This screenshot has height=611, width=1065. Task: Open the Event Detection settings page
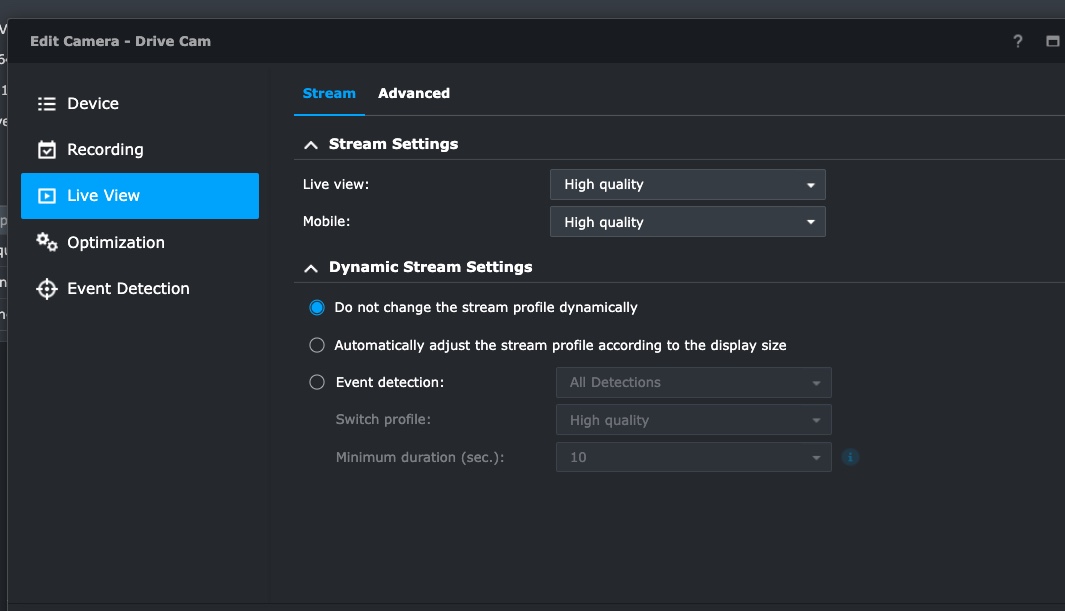click(128, 289)
